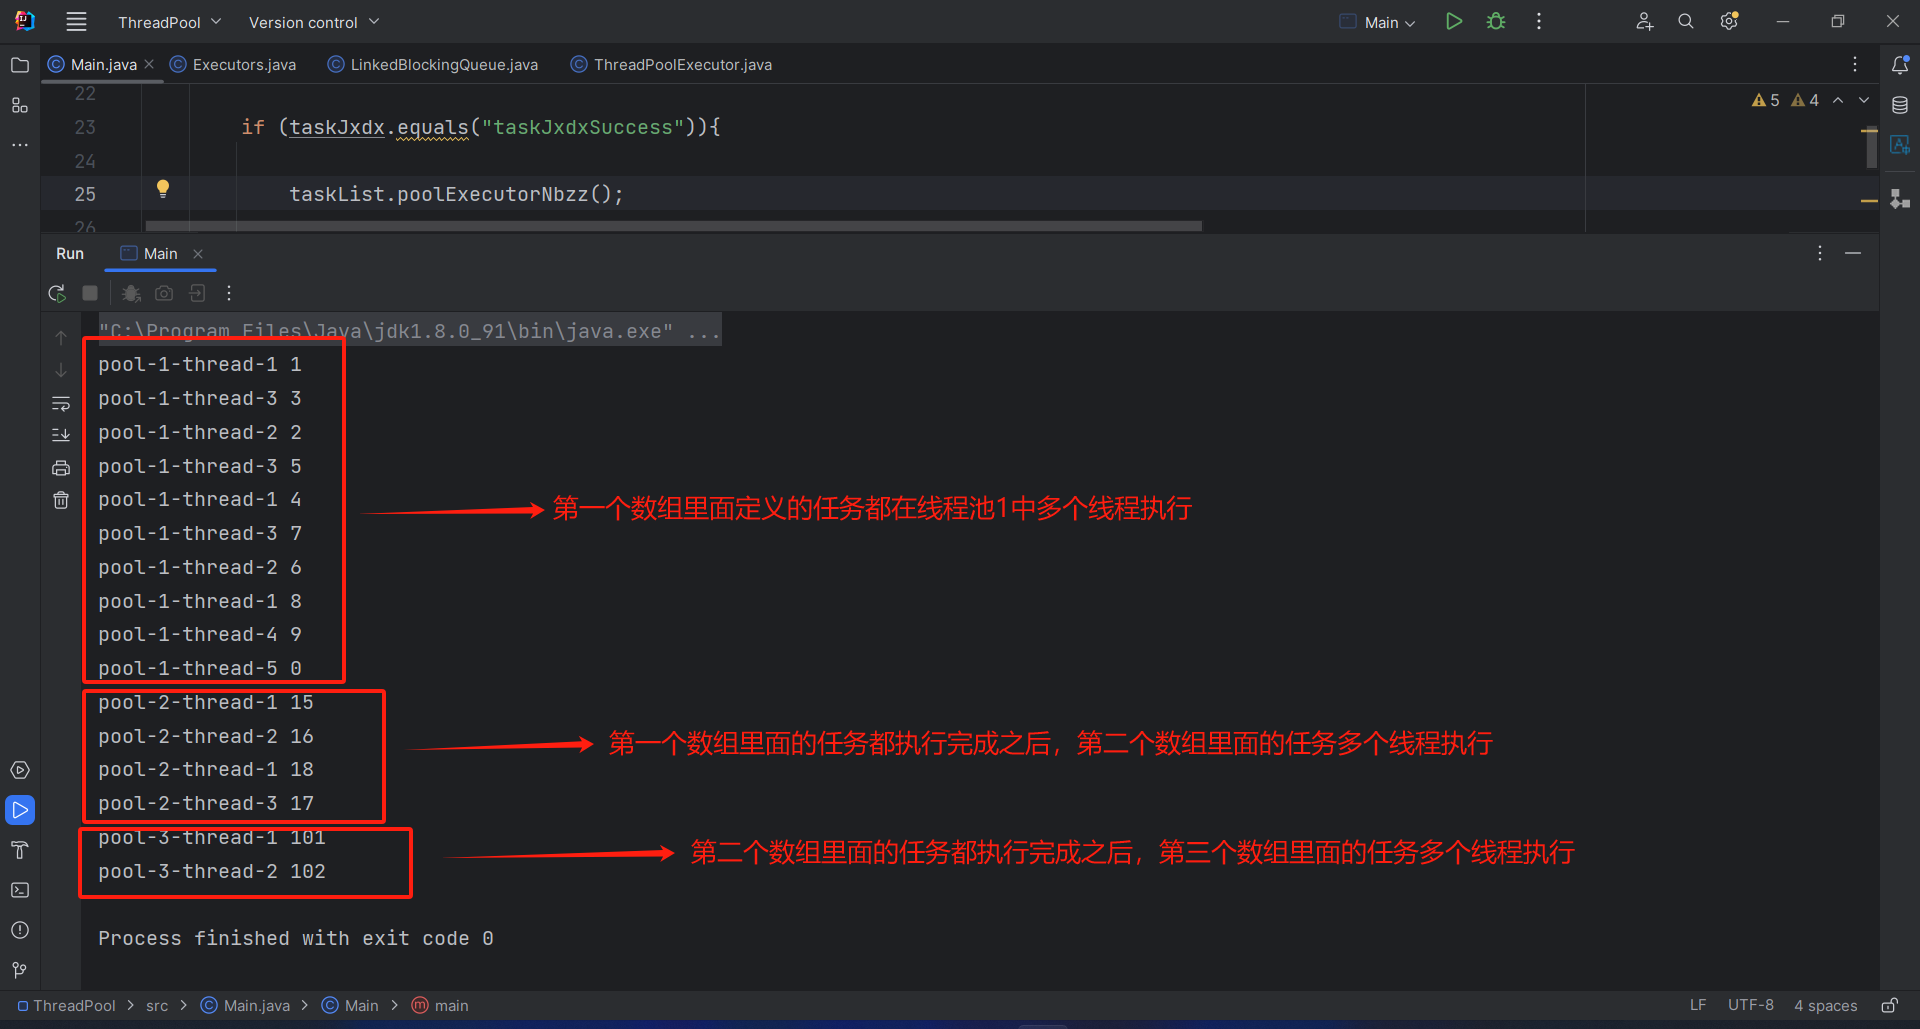The image size is (1920, 1029).
Task: Open the Project tool window folder icon
Action: [x=20, y=65]
